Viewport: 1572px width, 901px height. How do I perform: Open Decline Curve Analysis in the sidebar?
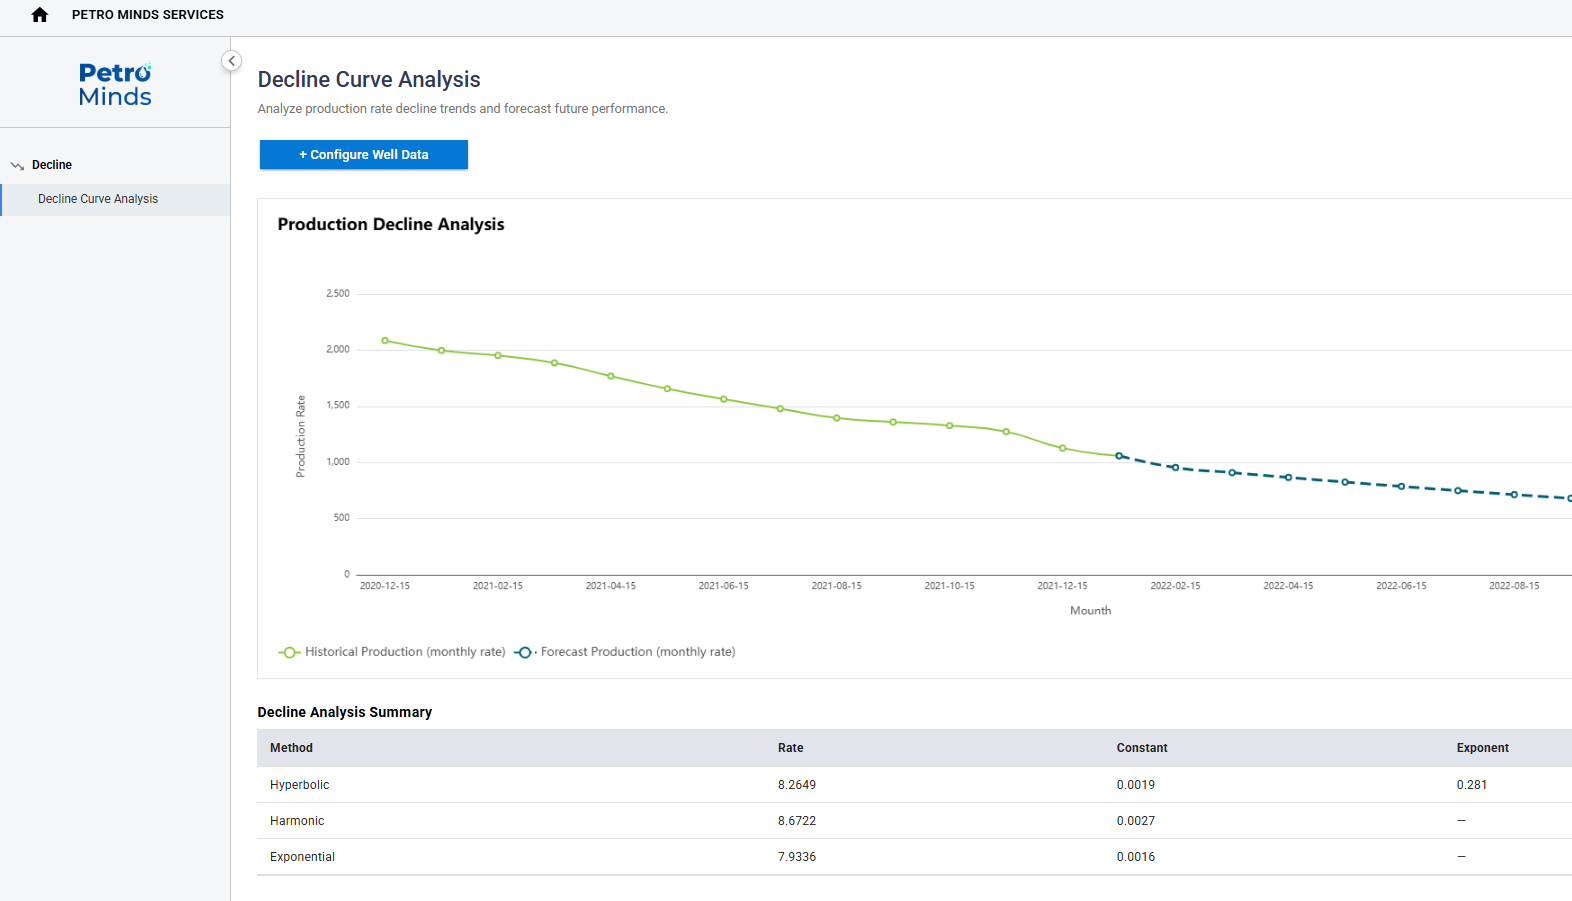pyautogui.click(x=98, y=199)
